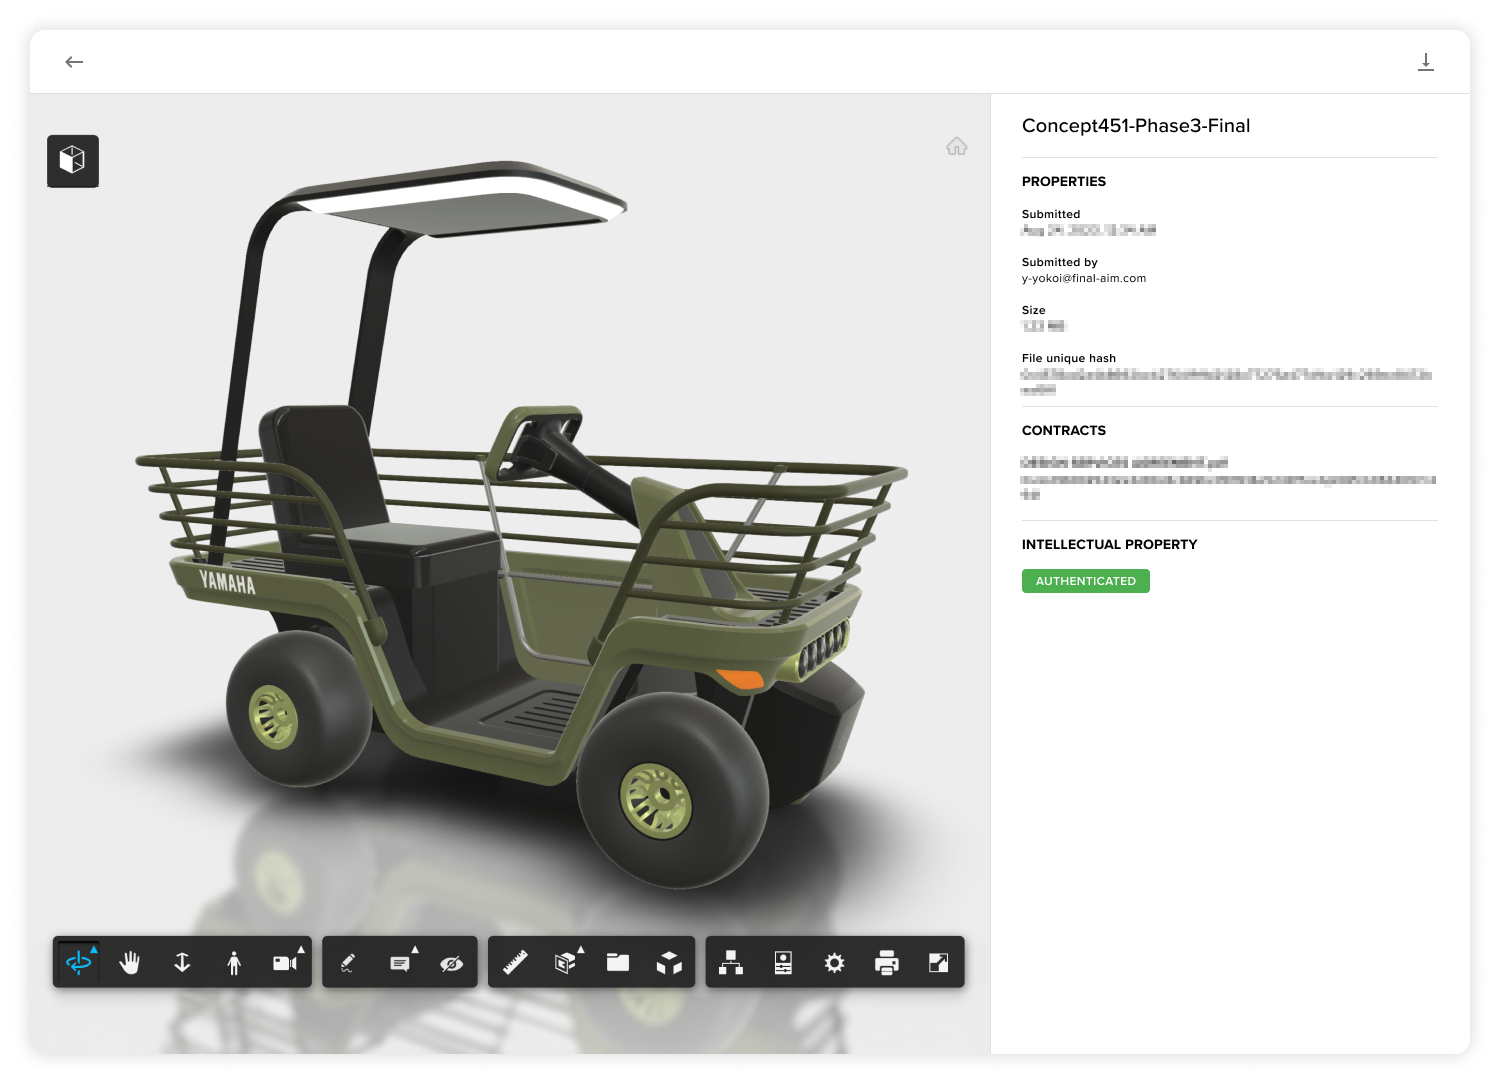Select the Markup pencil tool
Image resolution: width=1500 pixels, height=1084 pixels.
(348, 962)
